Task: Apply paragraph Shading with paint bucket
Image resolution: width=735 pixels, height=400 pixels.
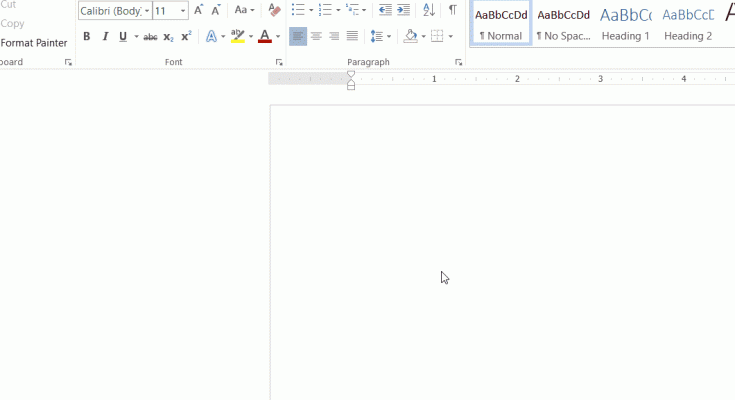Action: point(411,36)
